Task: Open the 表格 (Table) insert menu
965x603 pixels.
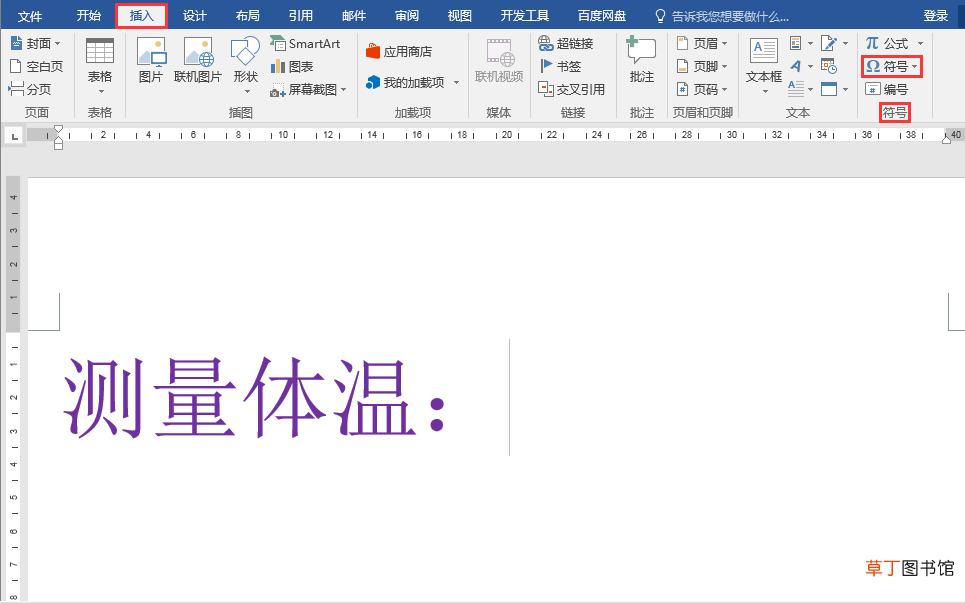Action: 100,66
